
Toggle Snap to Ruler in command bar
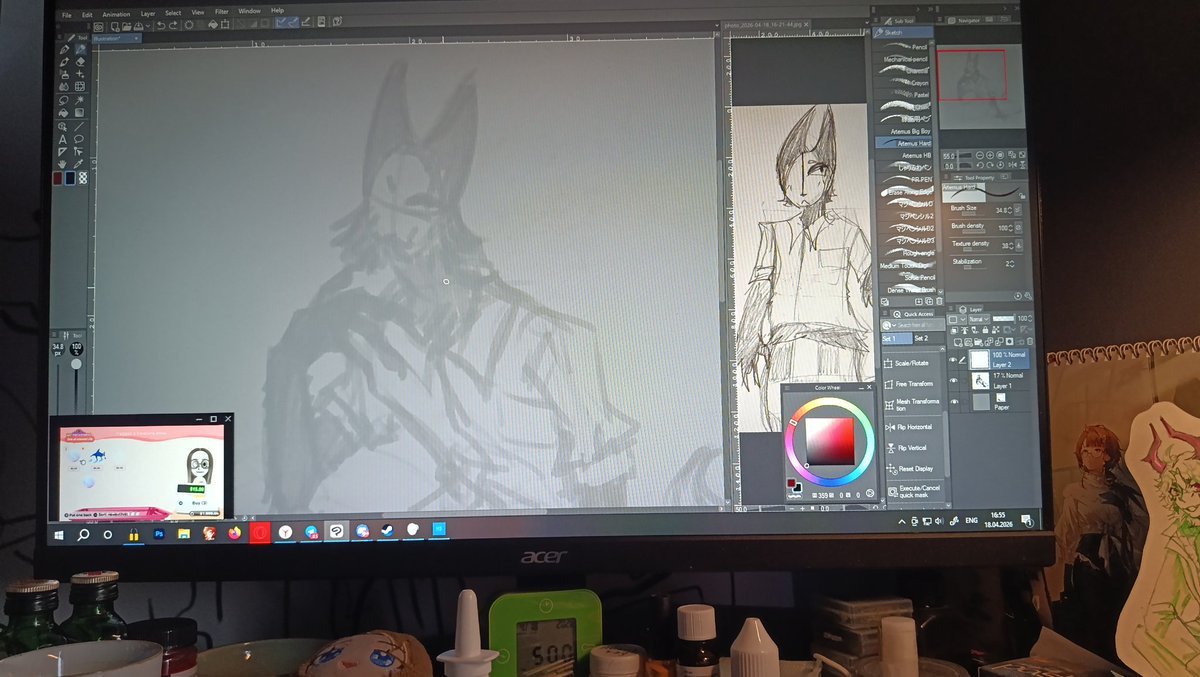tap(281, 22)
